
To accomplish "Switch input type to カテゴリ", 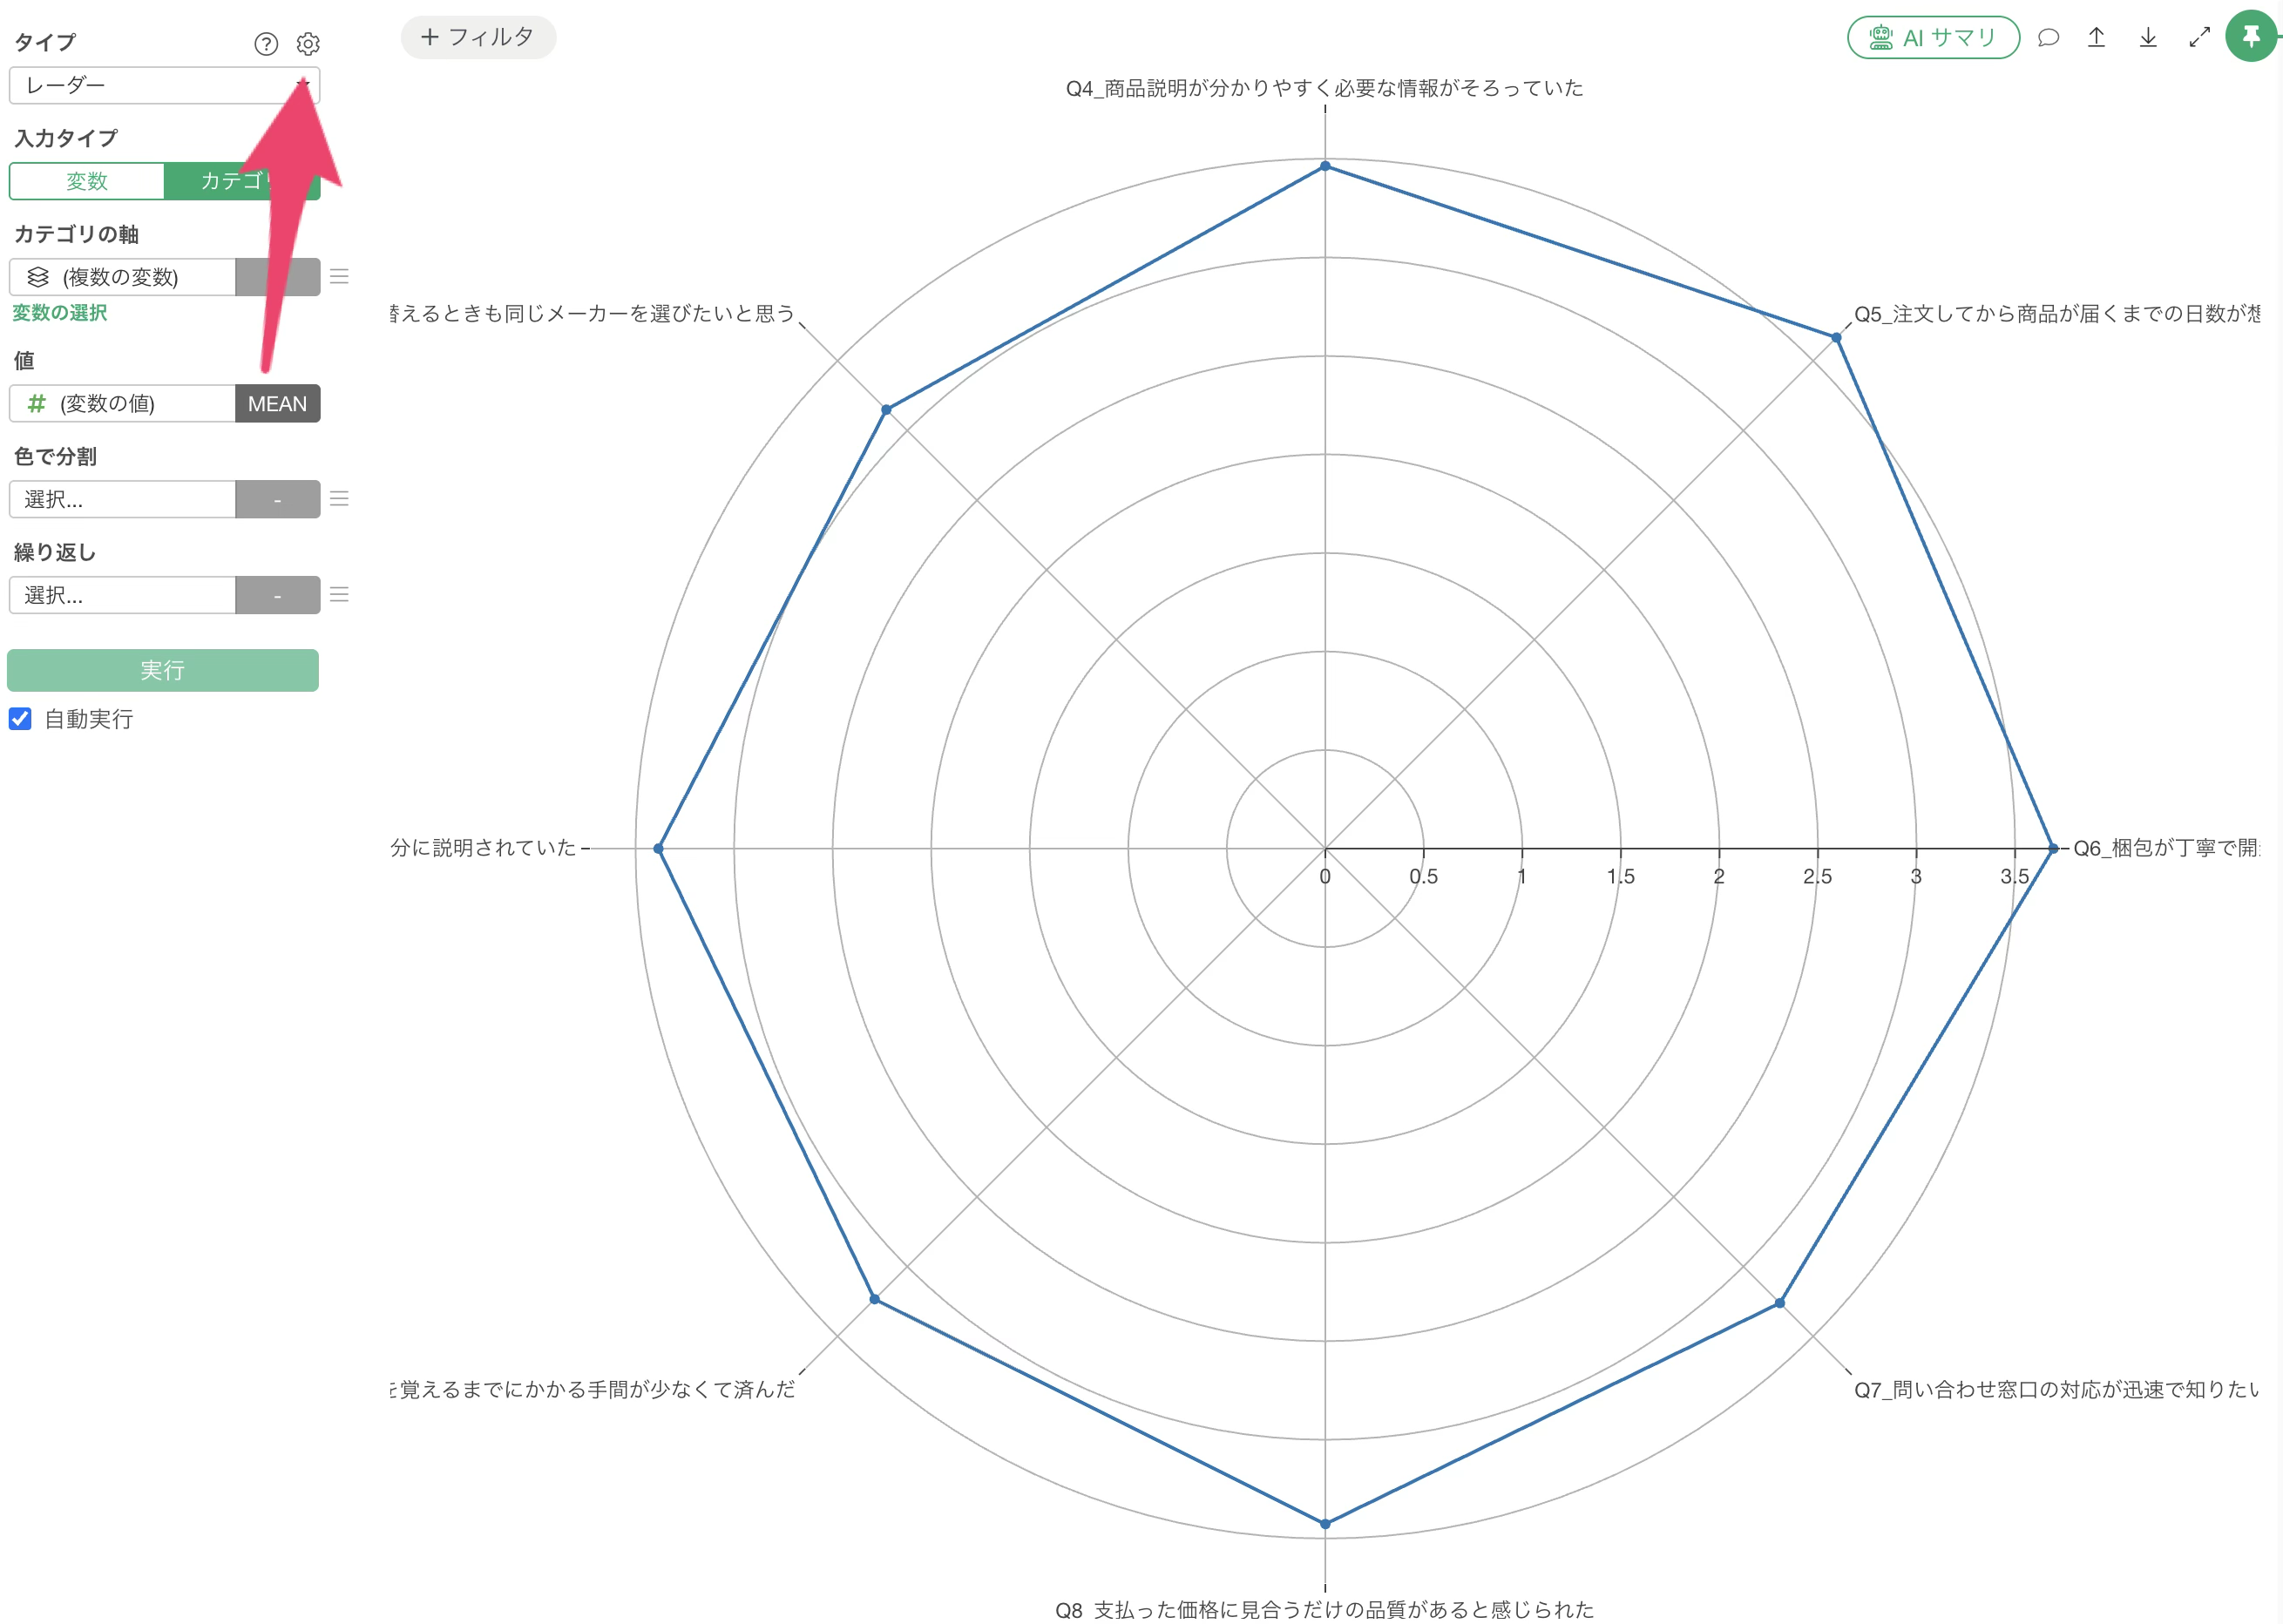I will 242,181.
